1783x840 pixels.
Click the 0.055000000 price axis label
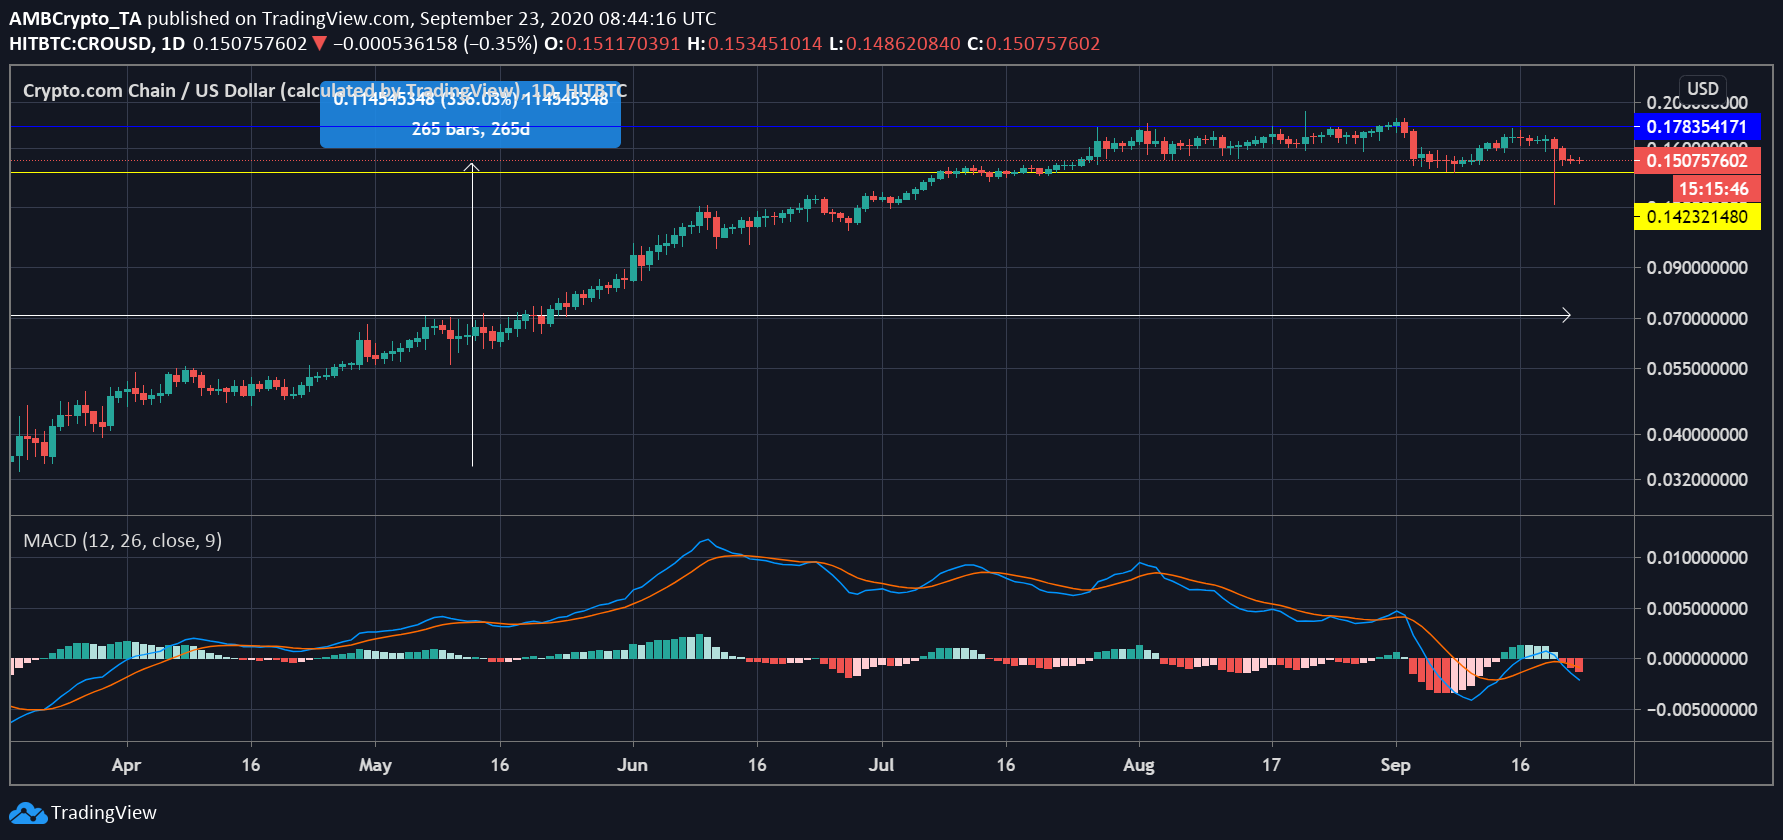[x=1697, y=369]
